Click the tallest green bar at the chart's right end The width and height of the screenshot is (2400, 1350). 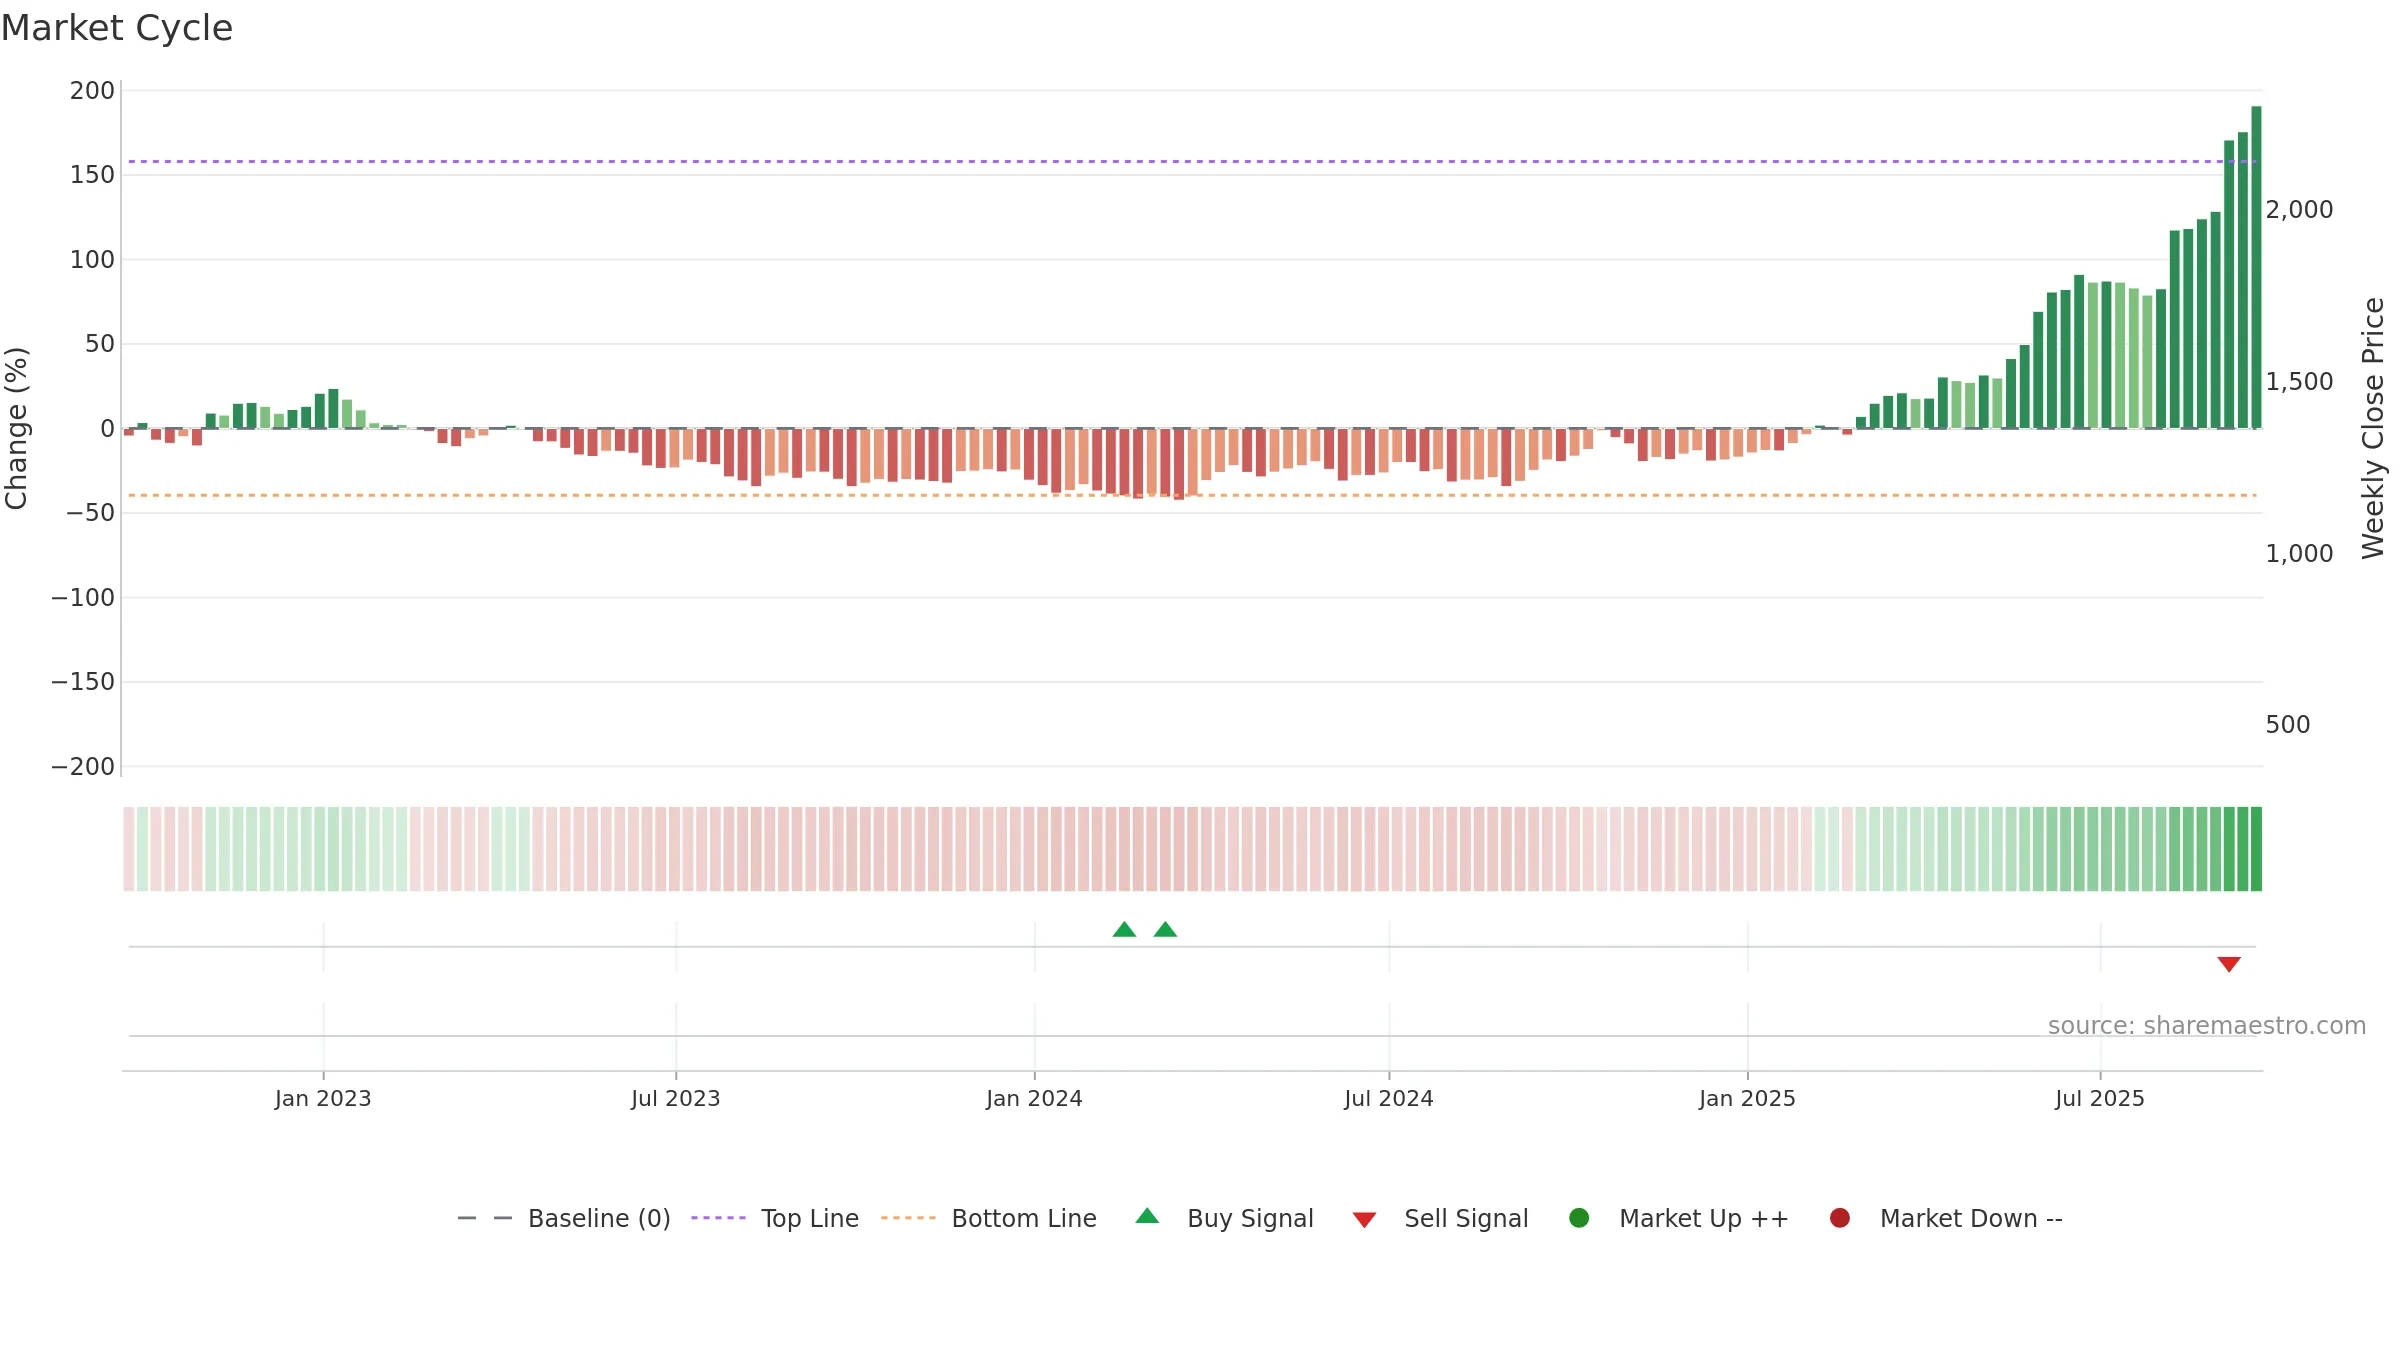tap(2256, 267)
